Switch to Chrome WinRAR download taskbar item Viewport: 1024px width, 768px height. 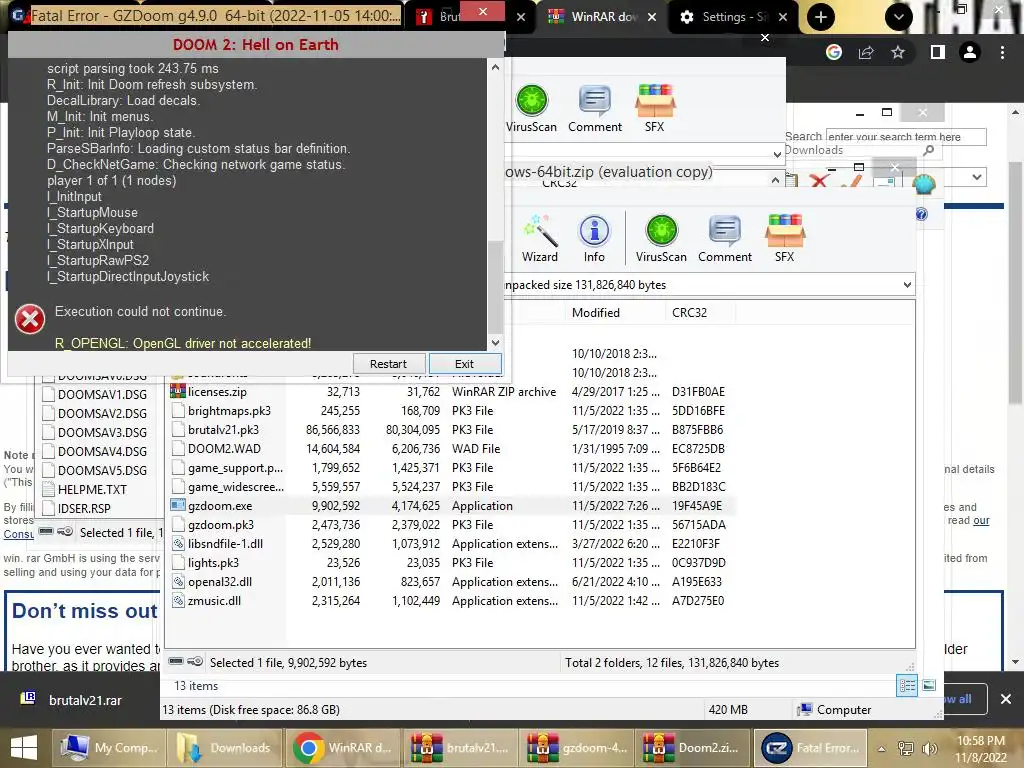point(341,748)
